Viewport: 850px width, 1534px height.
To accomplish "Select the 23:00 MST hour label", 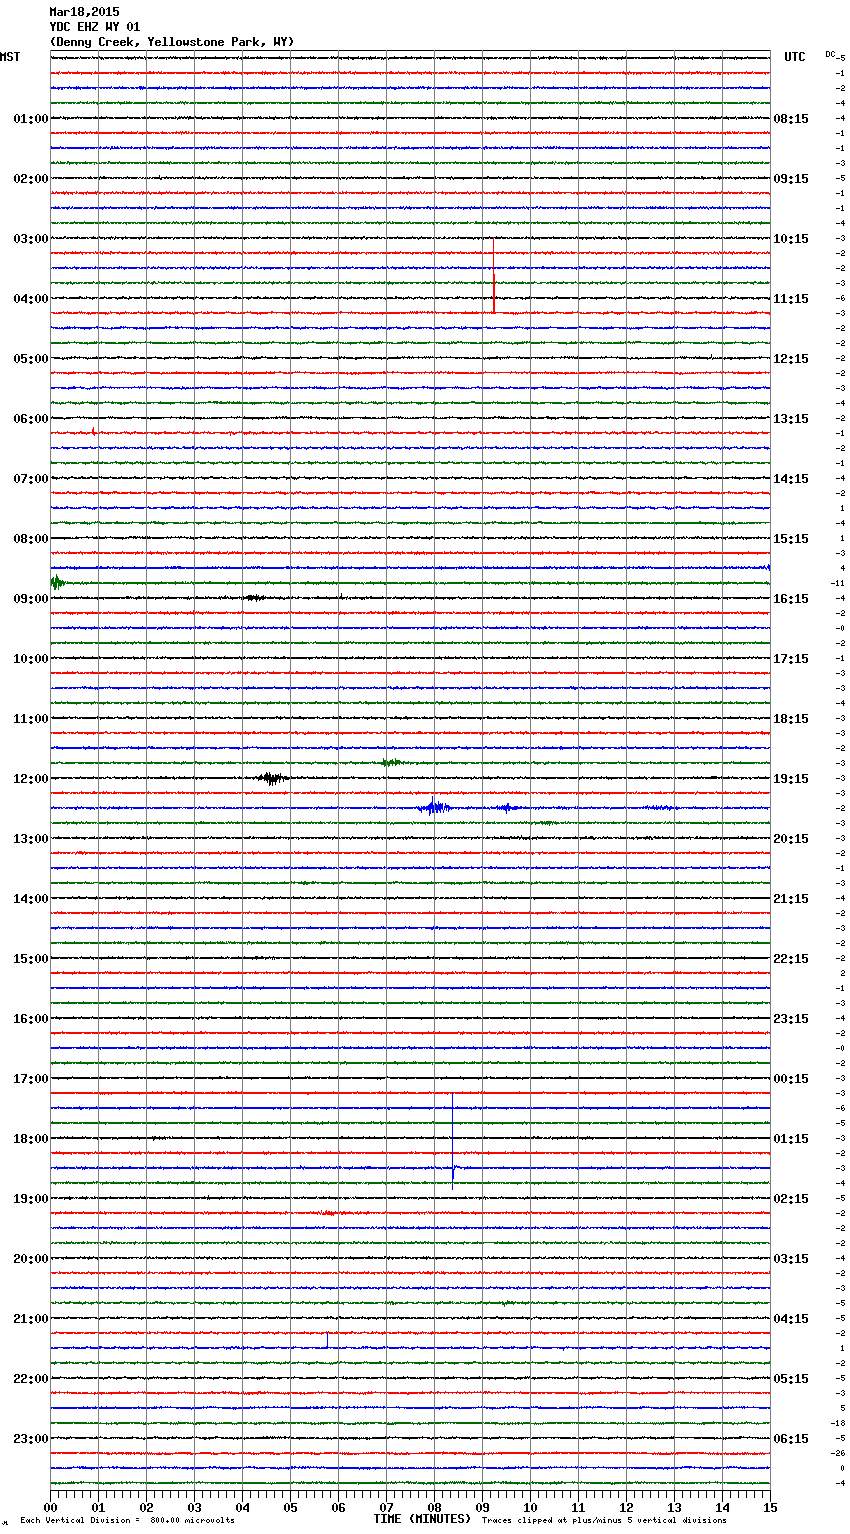I will pyautogui.click(x=31, y=1439).
